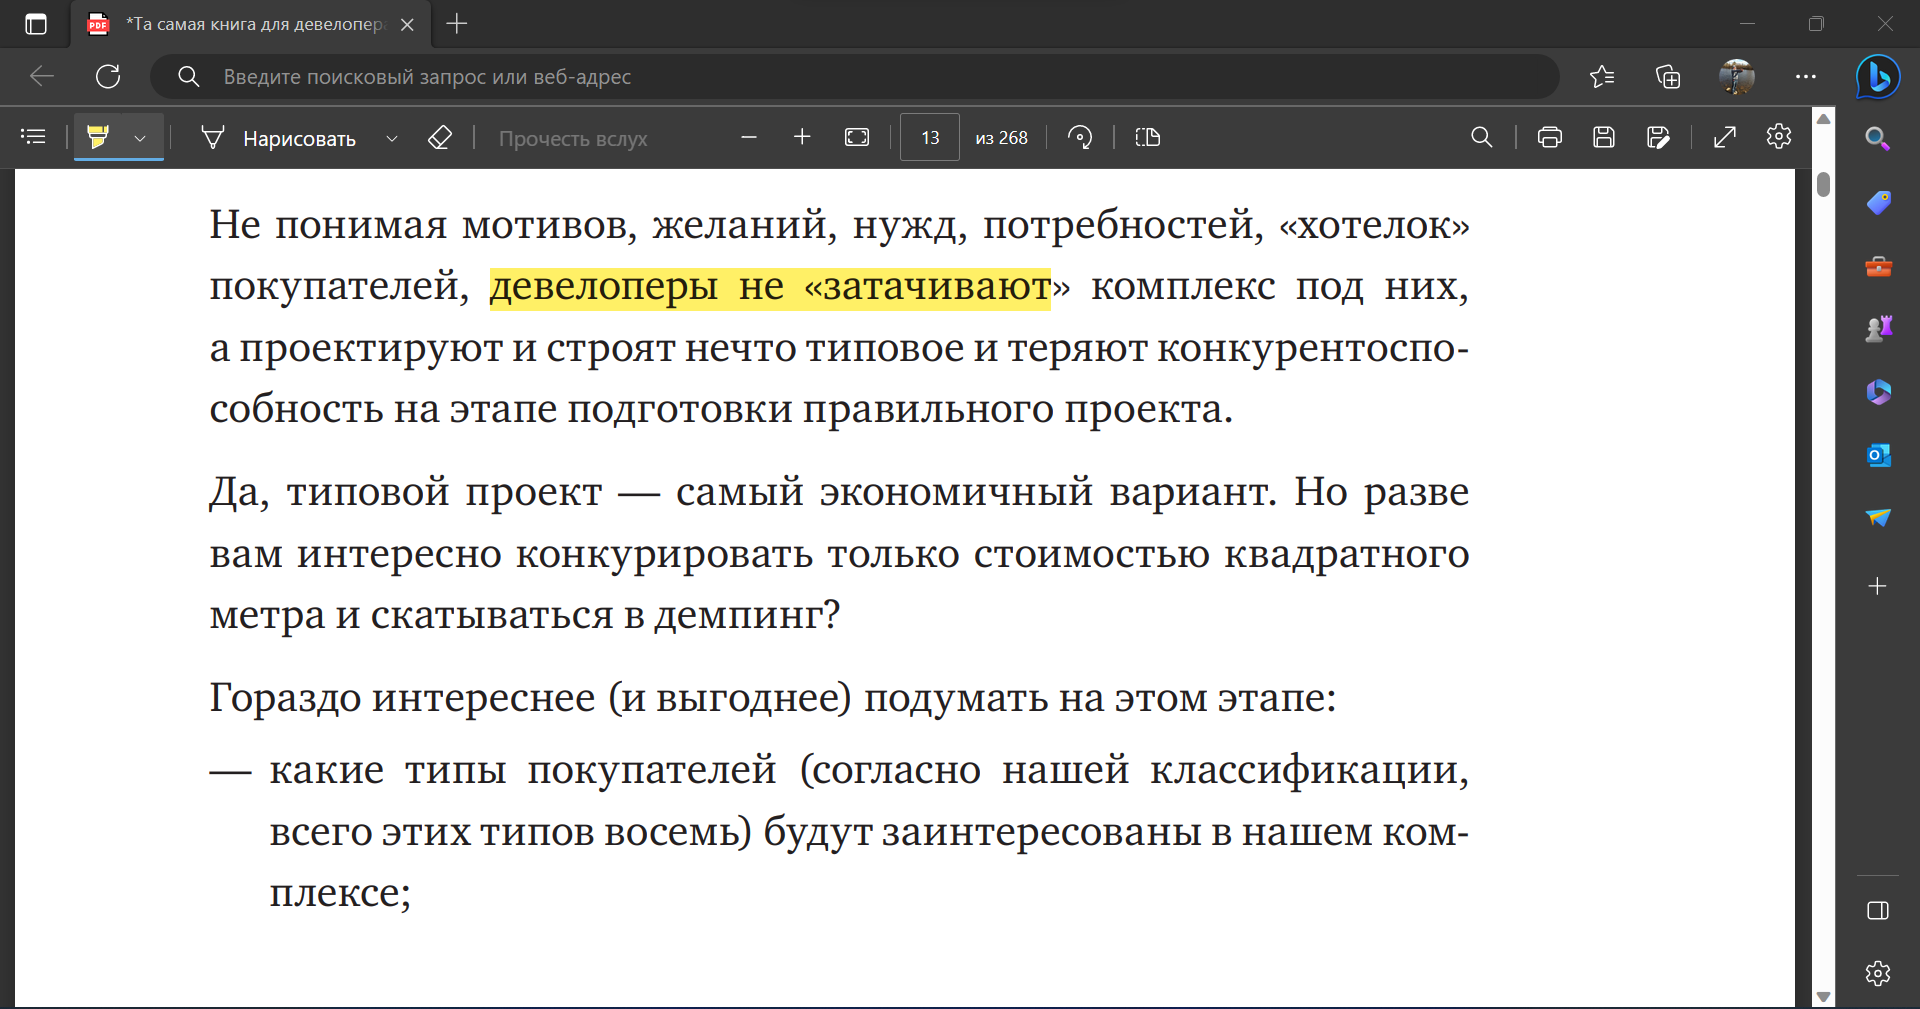Click the vertical scrollbar thumb
This screenshot has height=1009, width=1920.
[x=1823, y=184]
